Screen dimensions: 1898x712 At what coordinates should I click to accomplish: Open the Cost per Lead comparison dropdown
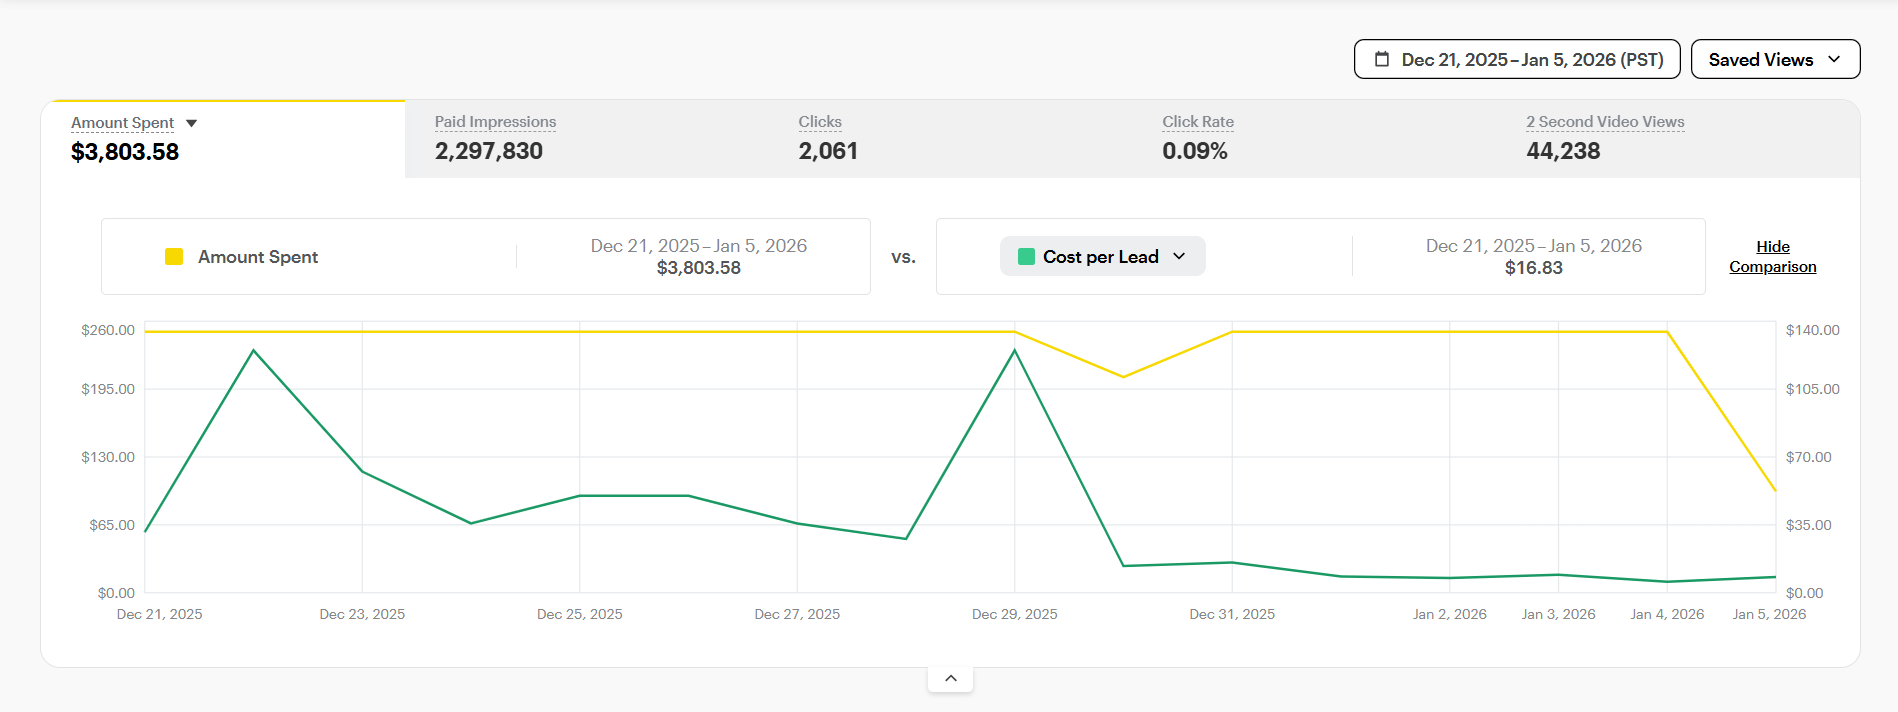coord(1102,257)
